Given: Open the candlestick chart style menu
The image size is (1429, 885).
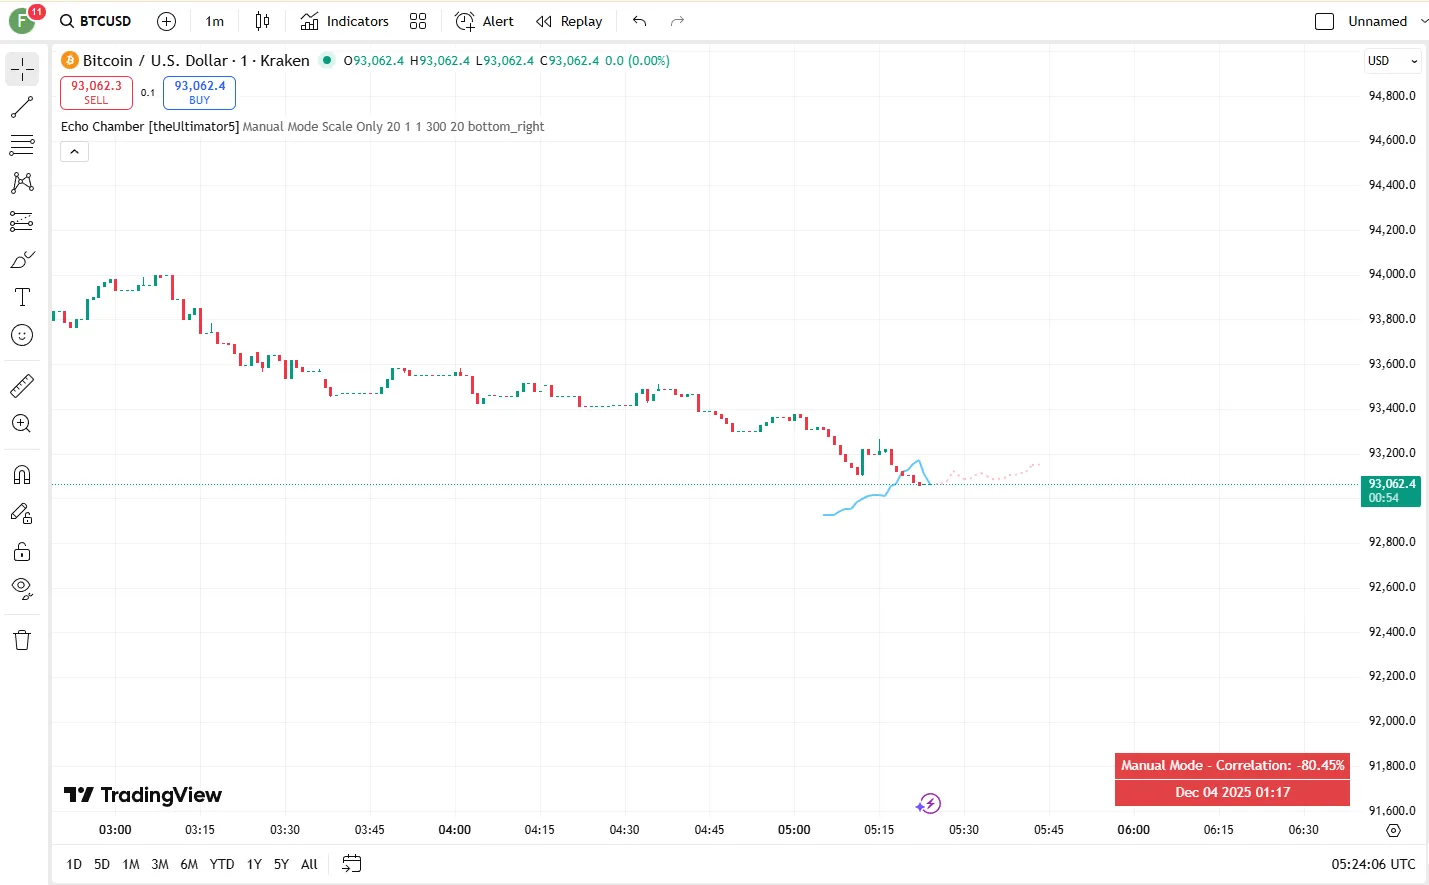Looking at the screenshot, I should coord(262,21).
